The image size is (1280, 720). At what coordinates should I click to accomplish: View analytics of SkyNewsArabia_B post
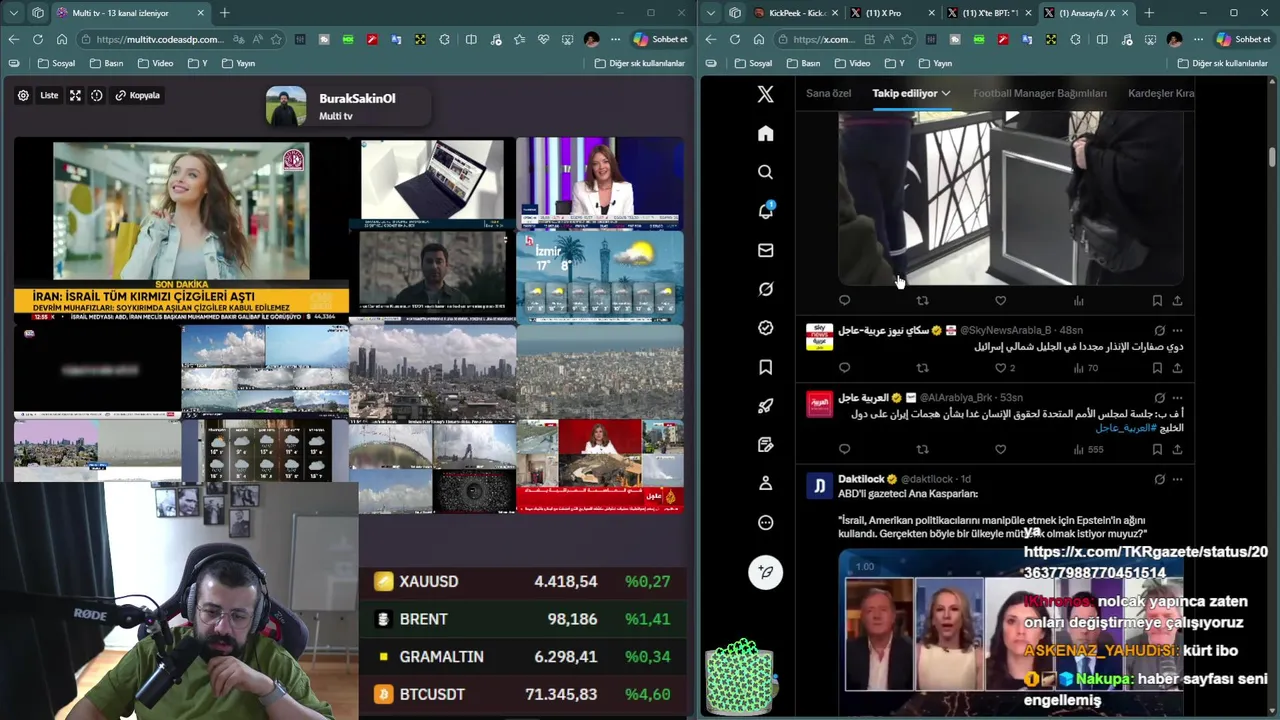click(1085, 368)
